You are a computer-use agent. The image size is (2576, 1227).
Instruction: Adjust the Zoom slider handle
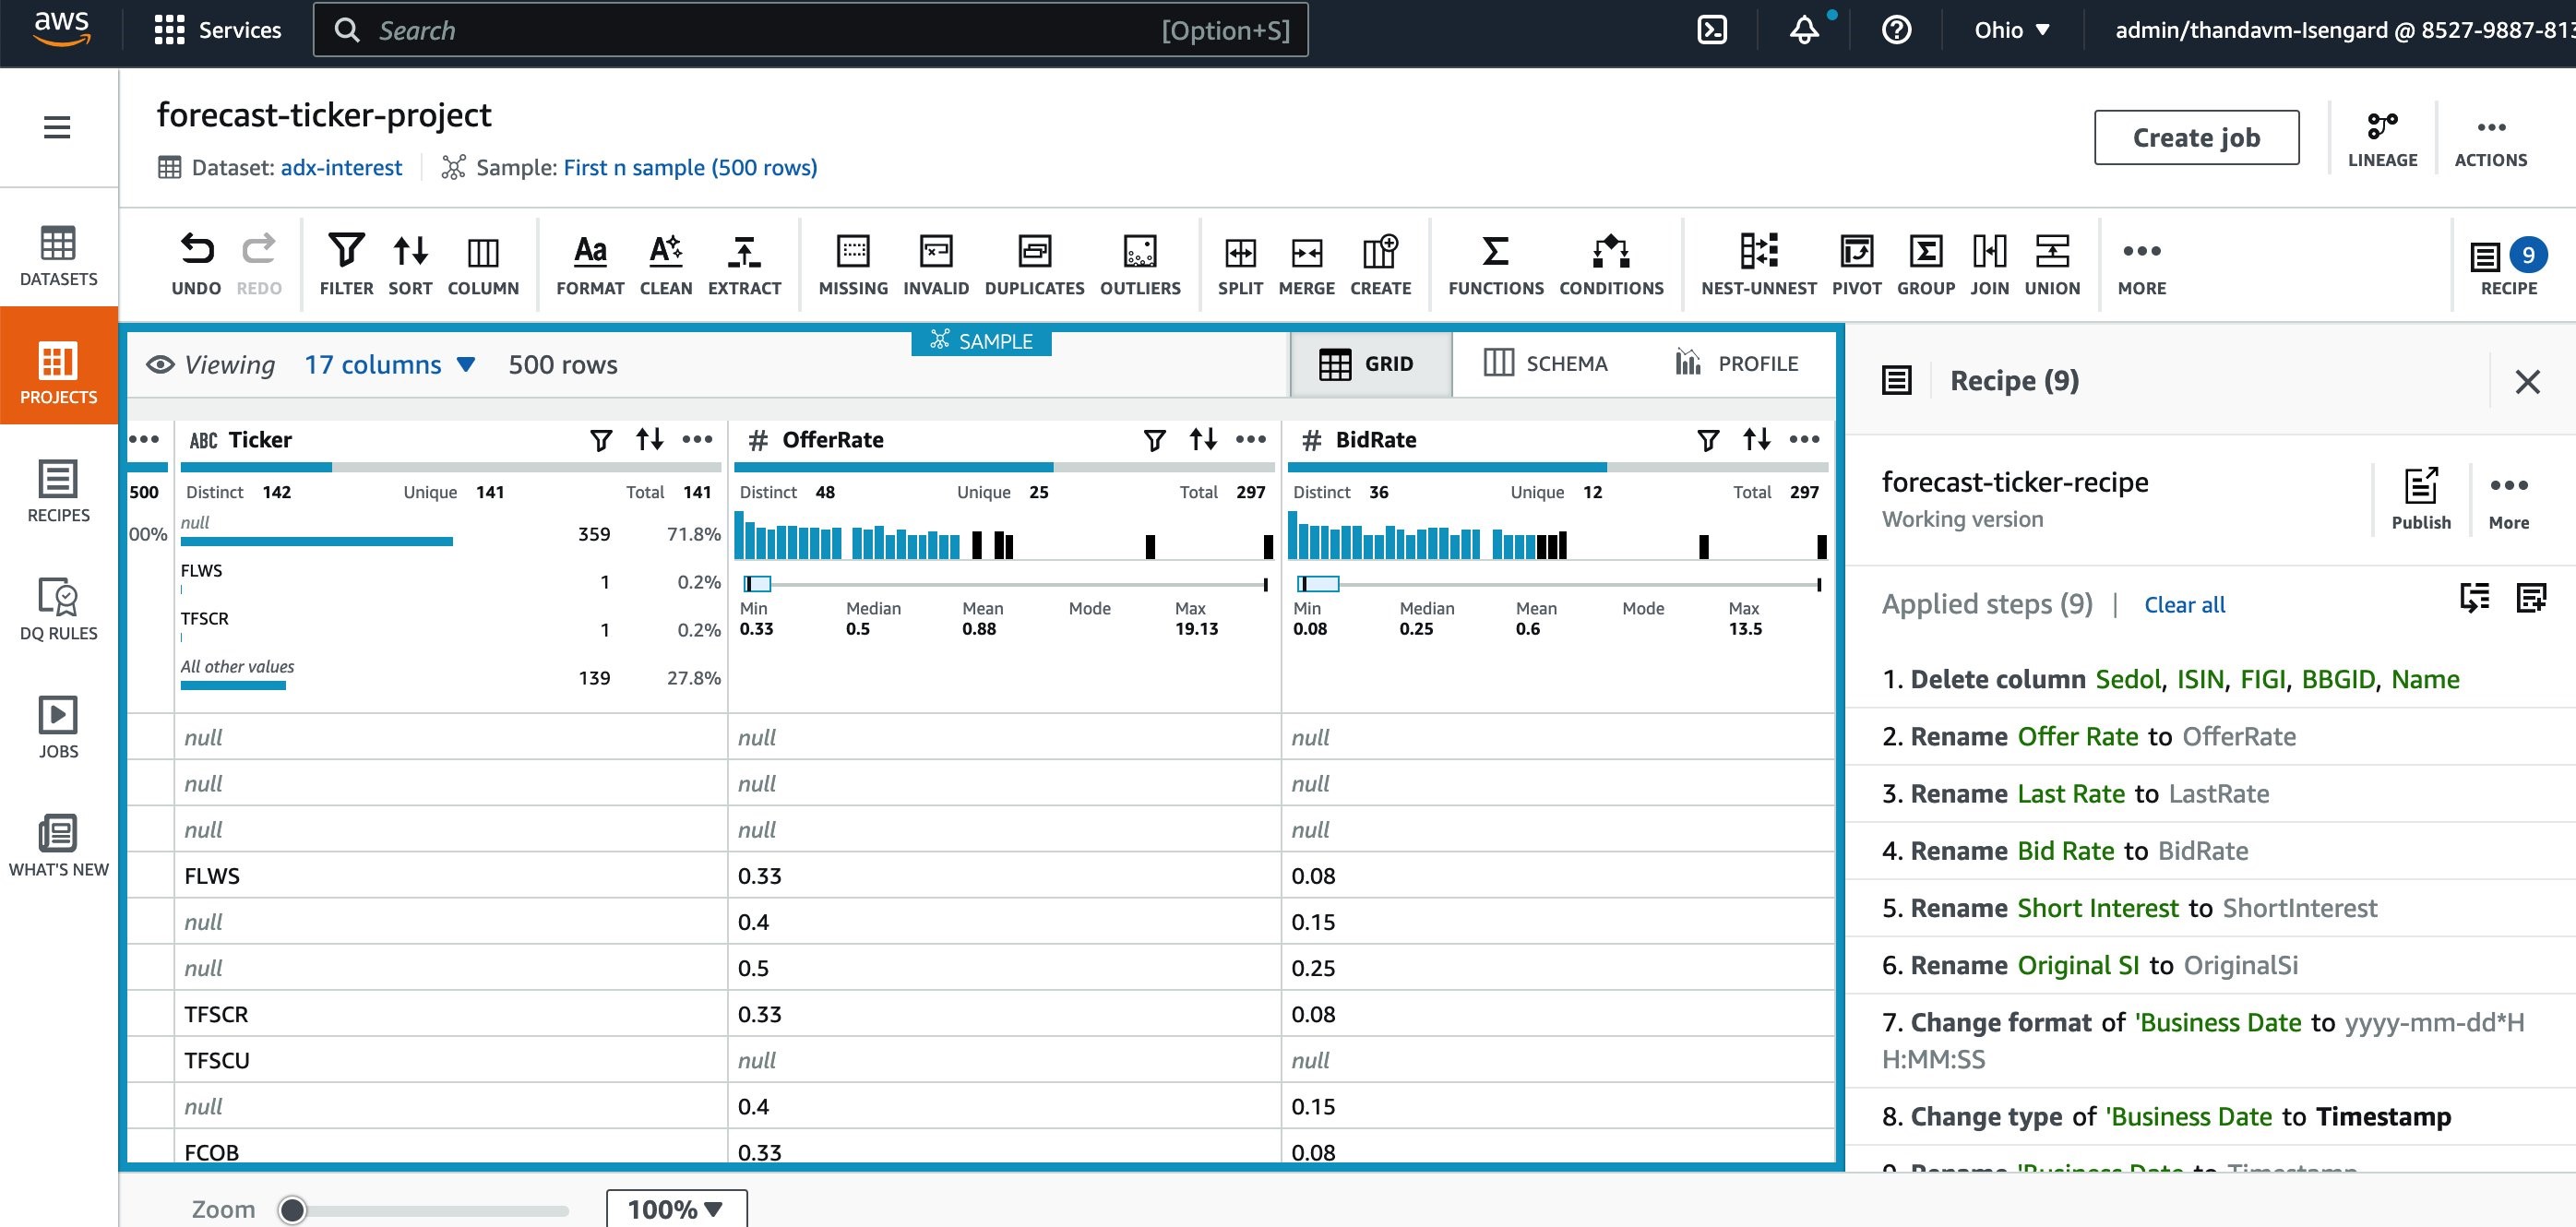pyautogui.click(x=292, y=1209)
